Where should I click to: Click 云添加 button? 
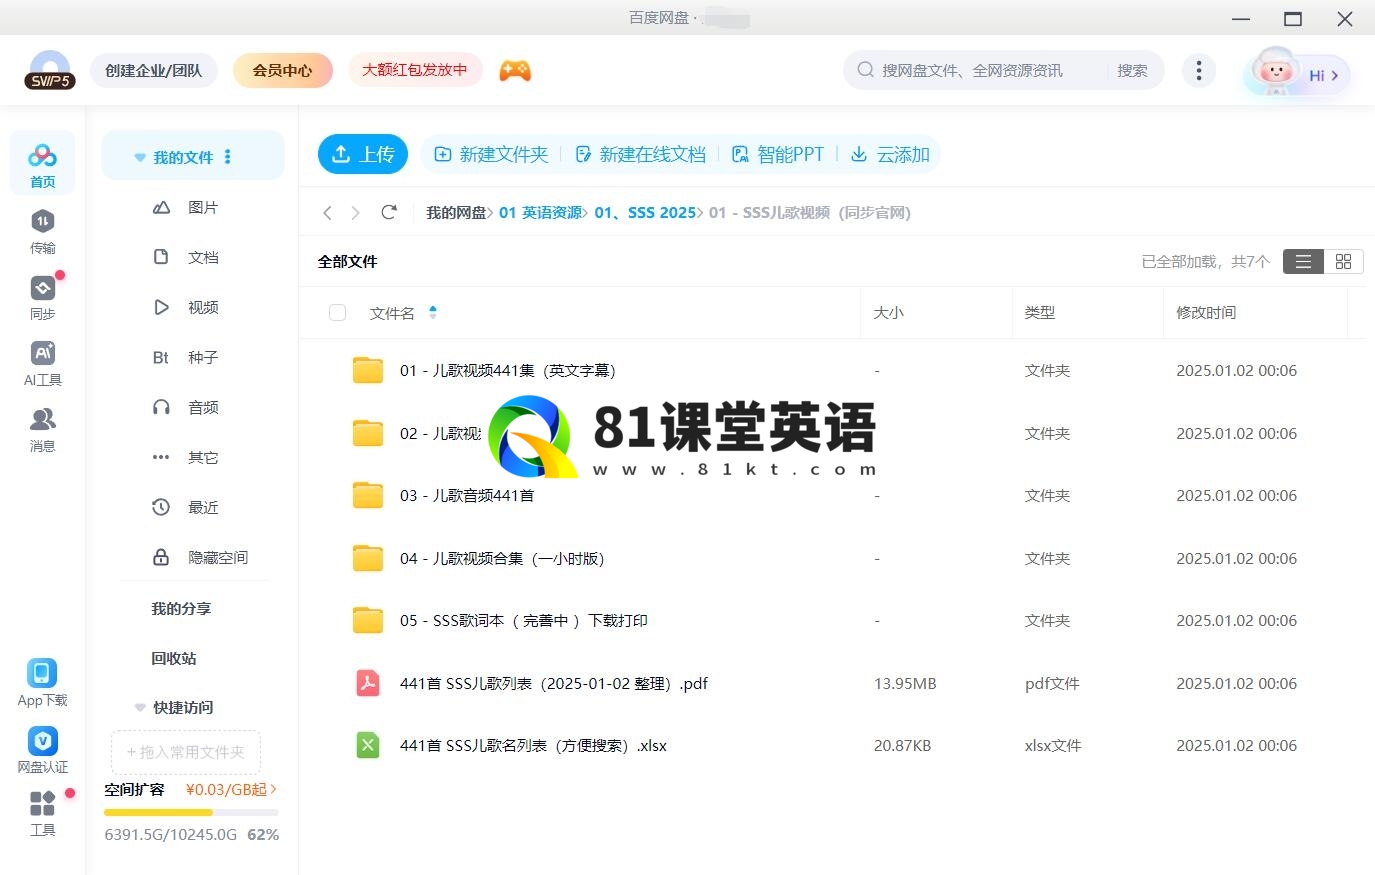click(890, 154)
